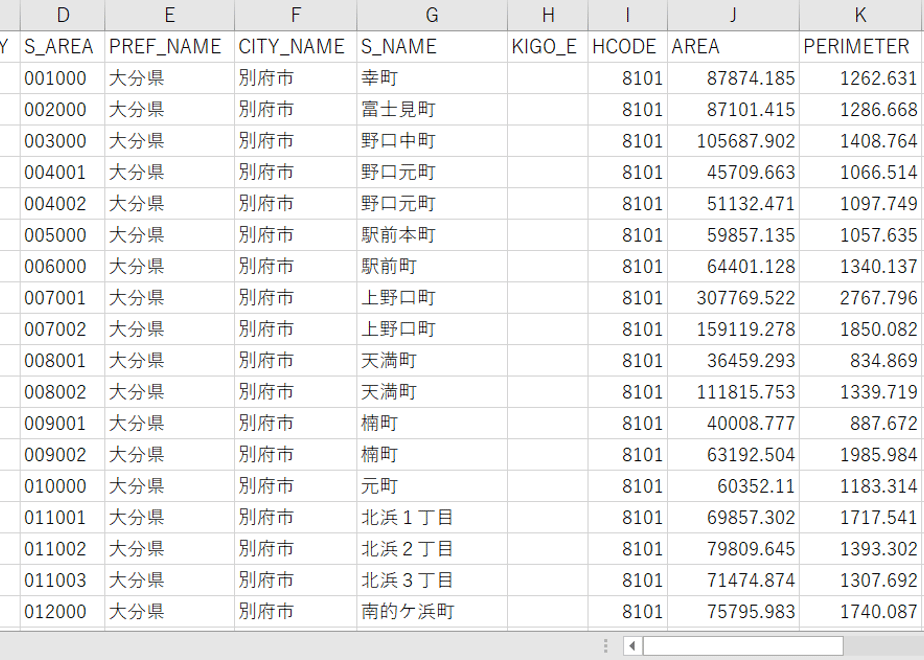The height and width of the screenshot is (660, 924).
Task: Click PERIMETER value 1286.668
Action: point(860,110)
